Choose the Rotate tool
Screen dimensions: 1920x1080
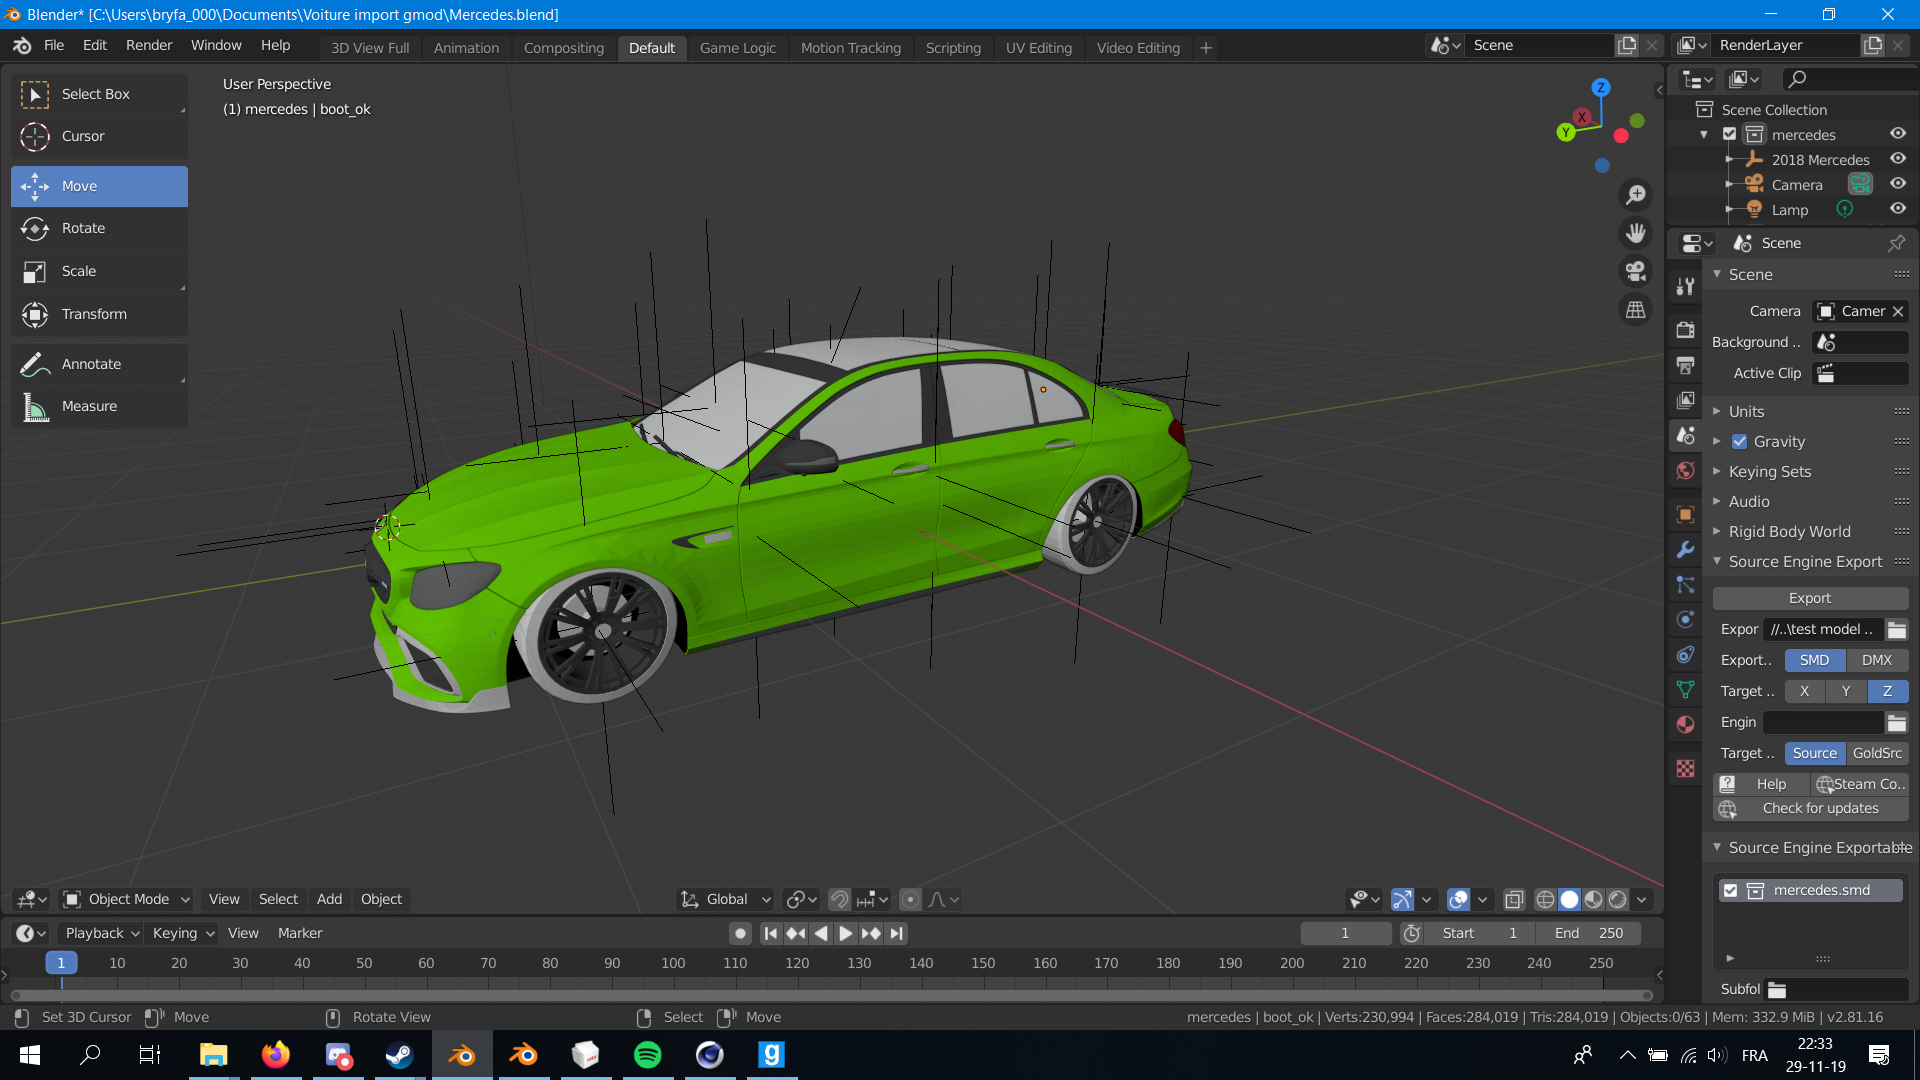(x=99, y=228)
